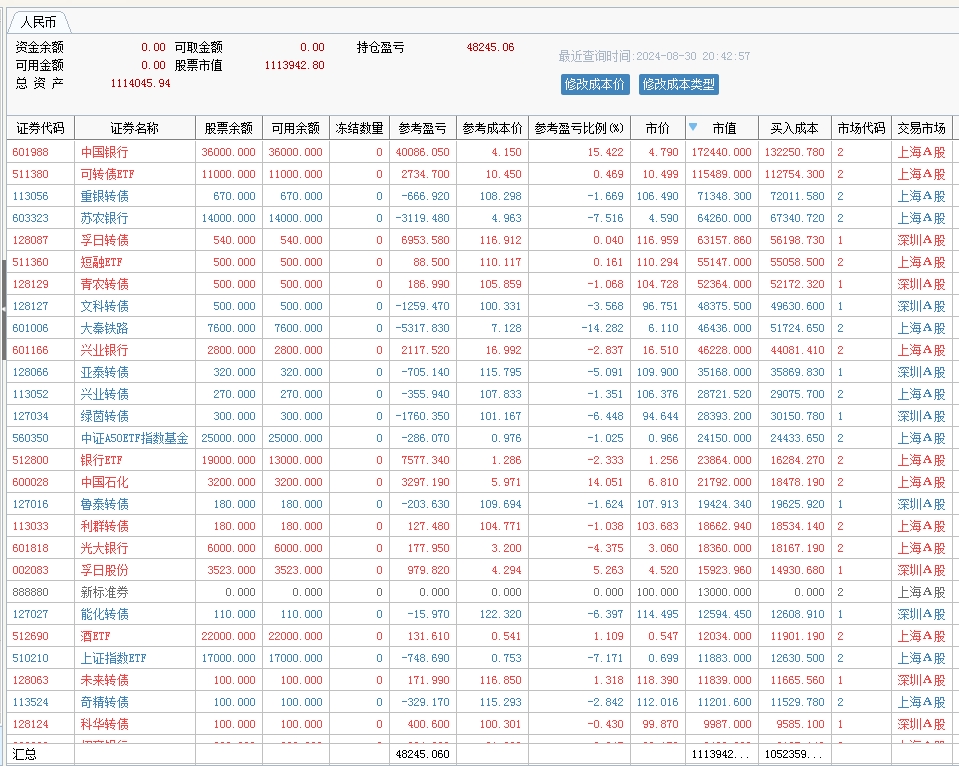Screen dimensions: 959x766
Task: Click the sort arrow beside 市值 header
Action: pos(693,127)
